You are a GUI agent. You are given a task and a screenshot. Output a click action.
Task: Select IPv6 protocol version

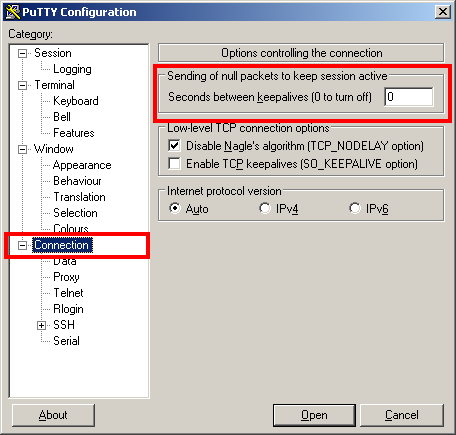click(x=355, y=208)
